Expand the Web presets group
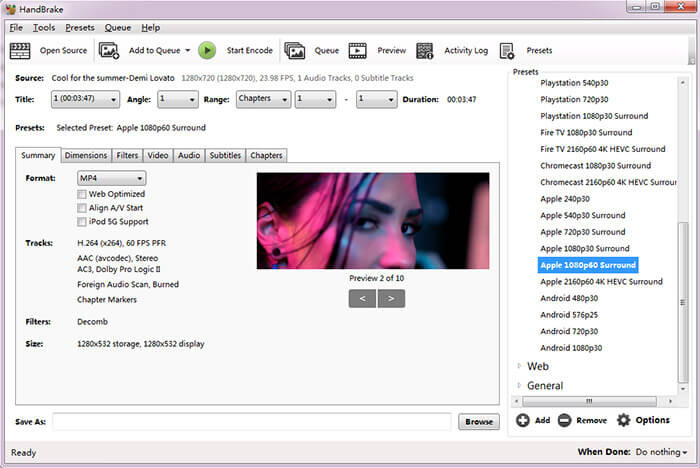Image resolution: width=700 pixels, height=468 pixels. point(519,366)
